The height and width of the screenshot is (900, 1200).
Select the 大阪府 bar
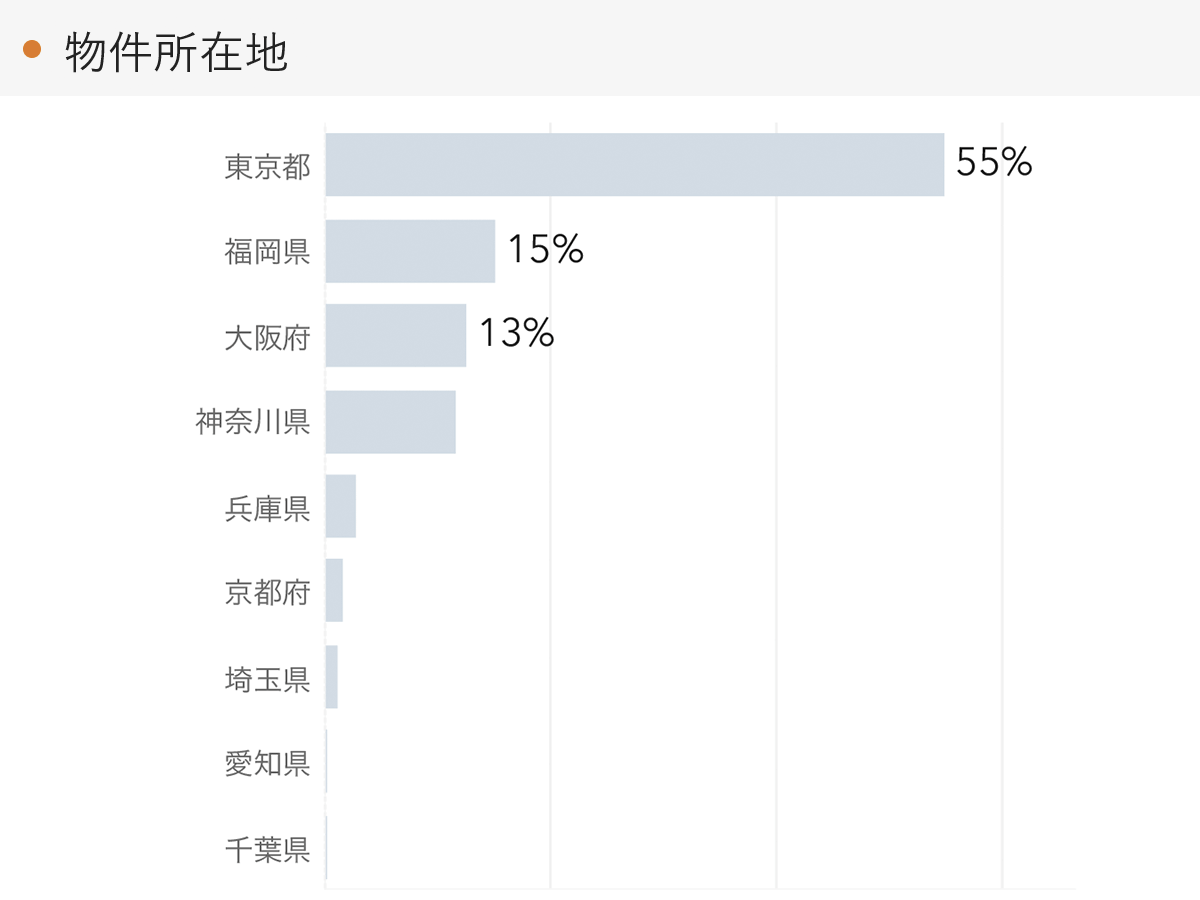click(396, 336)
